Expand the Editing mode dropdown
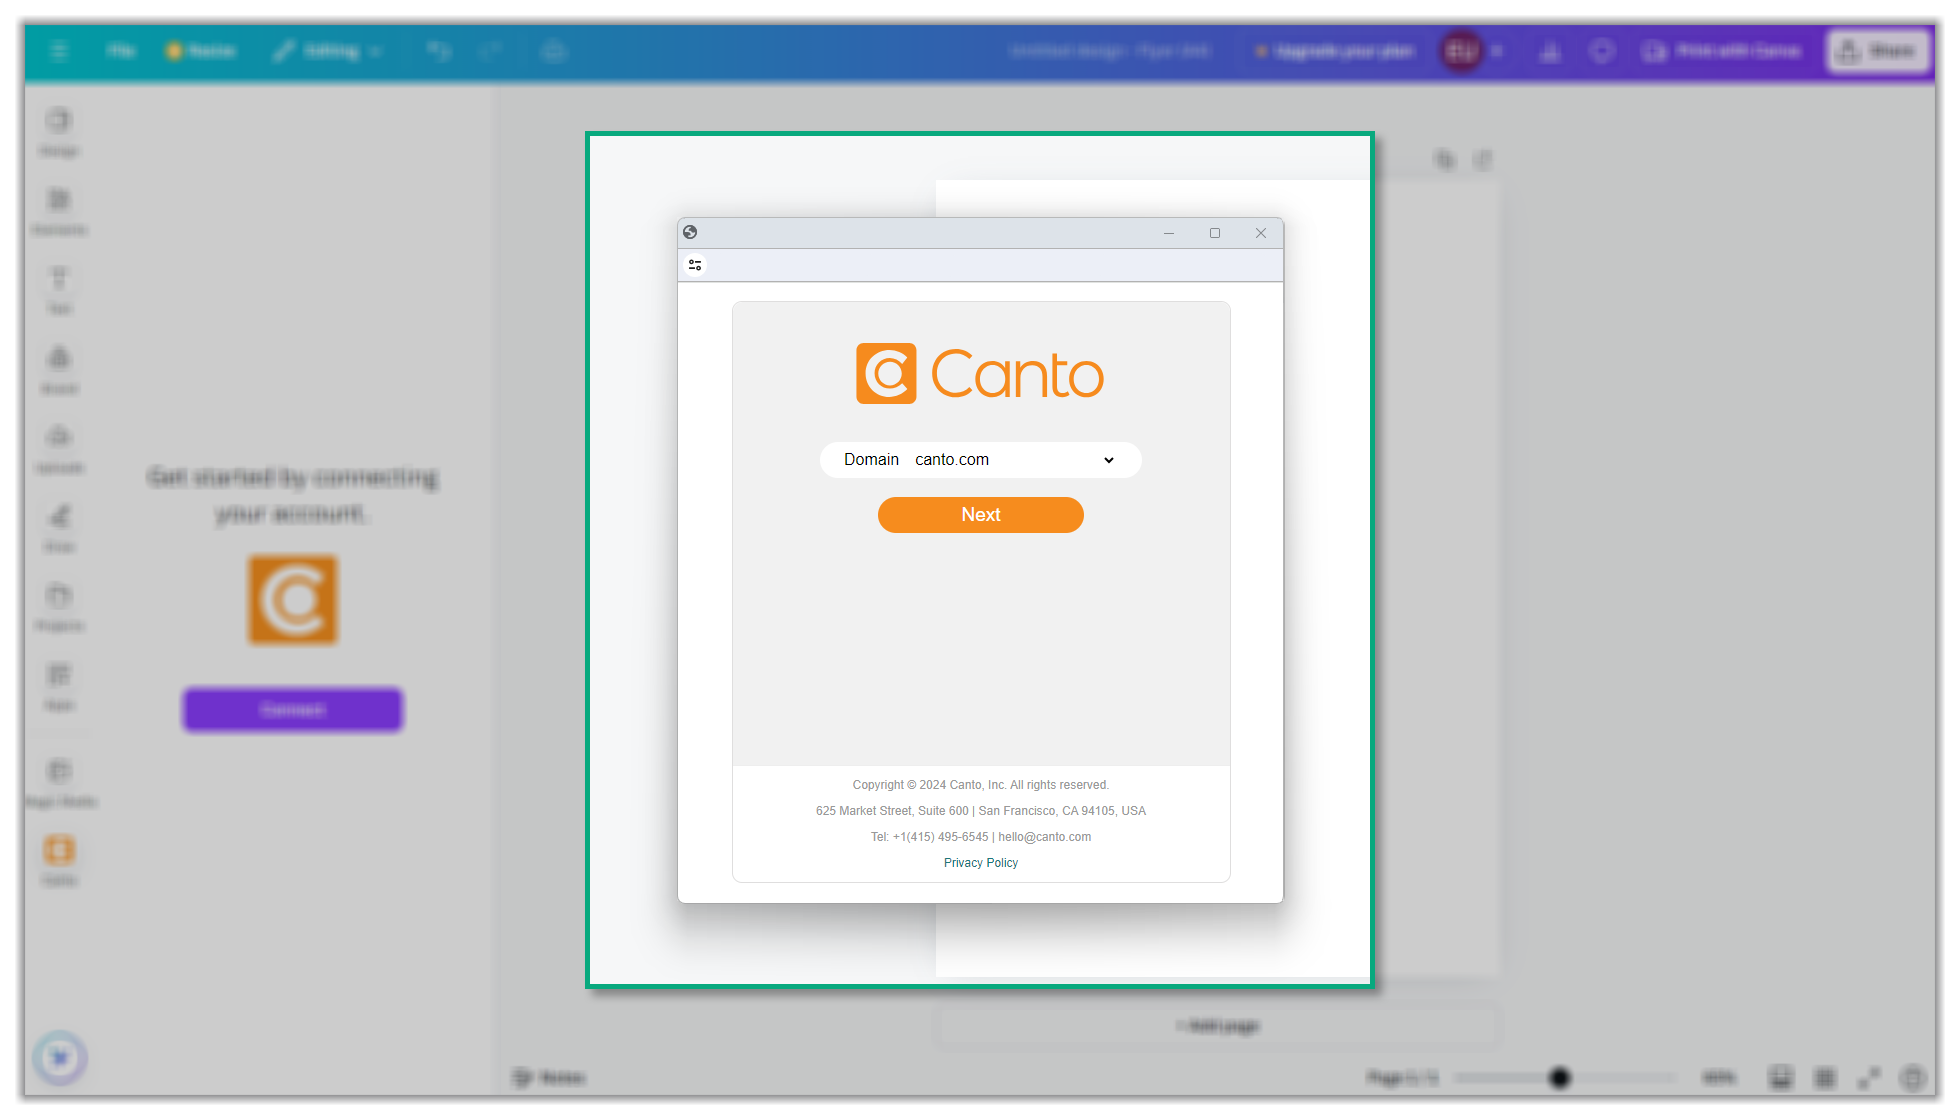 (x=329, y=50)
